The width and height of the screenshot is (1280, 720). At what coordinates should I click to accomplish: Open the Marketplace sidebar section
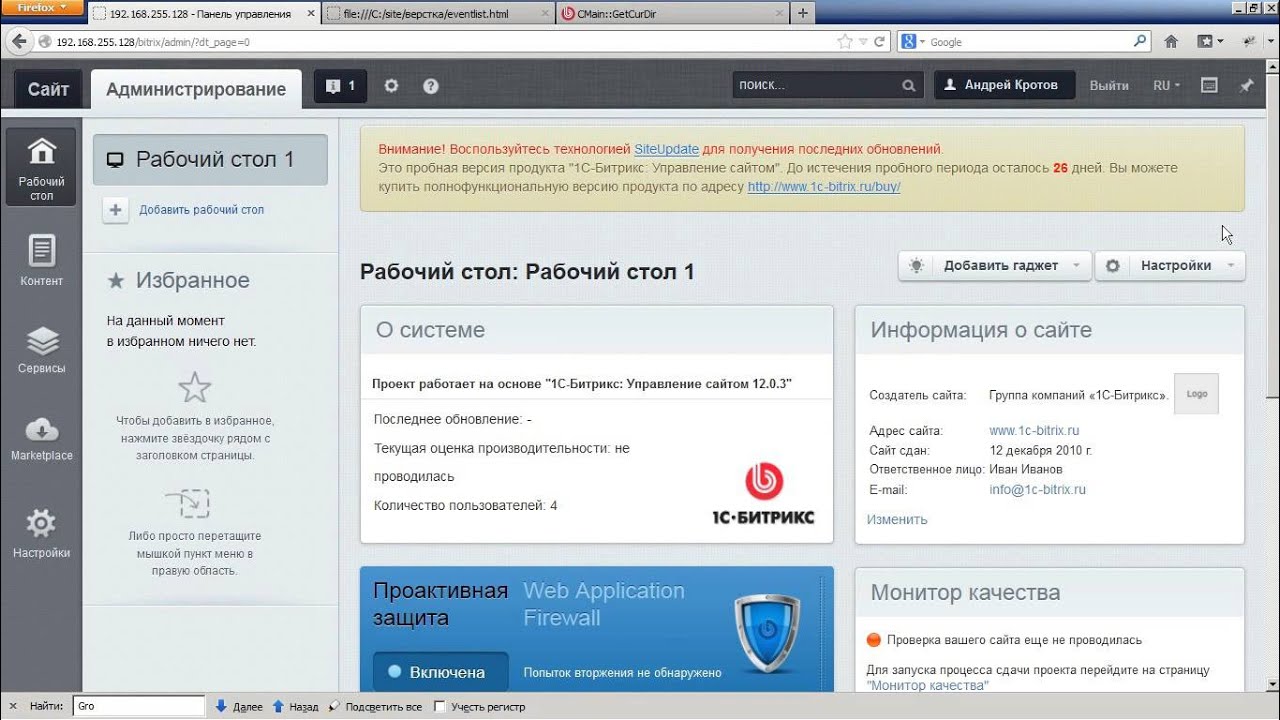(x=41, y=438)
